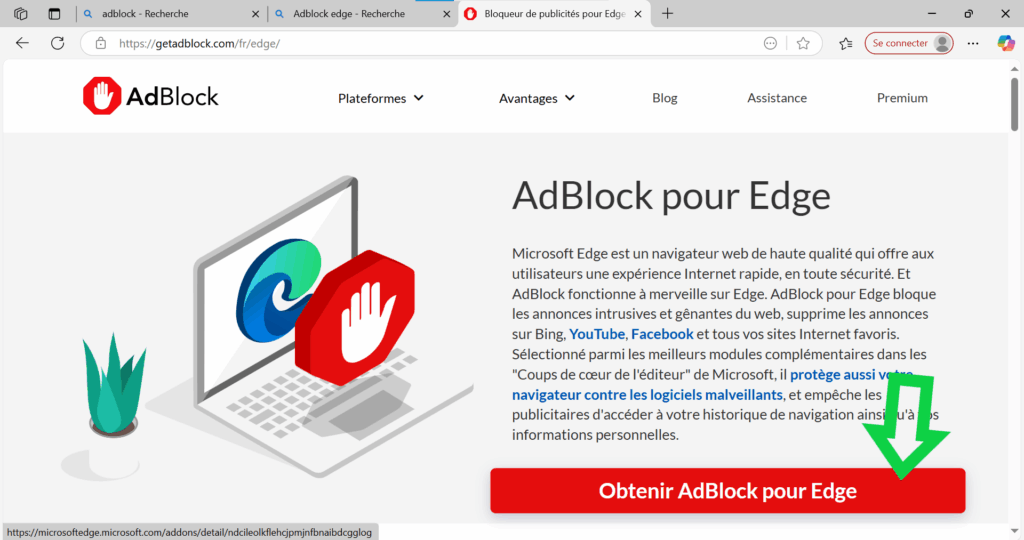This screenshot has height=540, width=1024.
Task: Open the tab actions menu
Action: (x=21, y=14)
